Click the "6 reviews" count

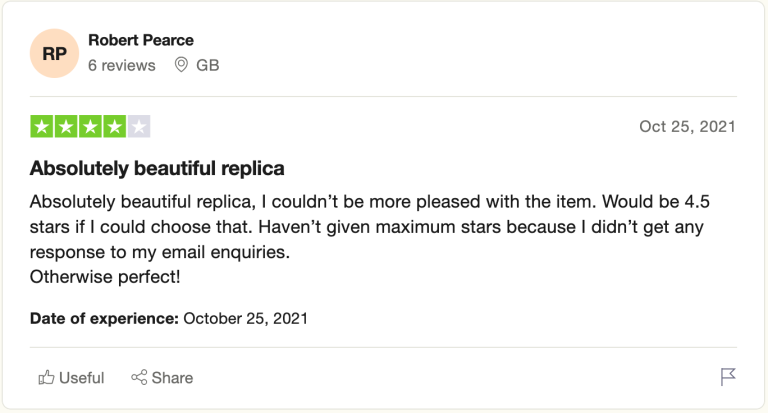point(122,65)
